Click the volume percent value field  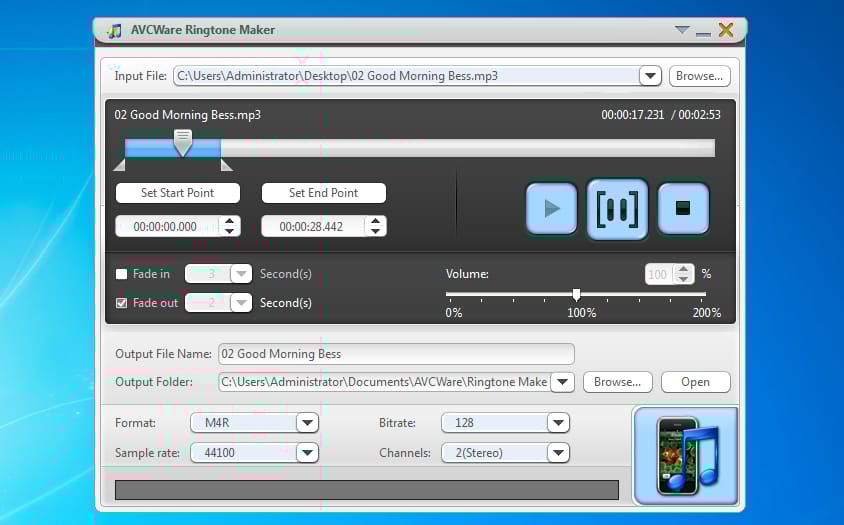point(659,275)
